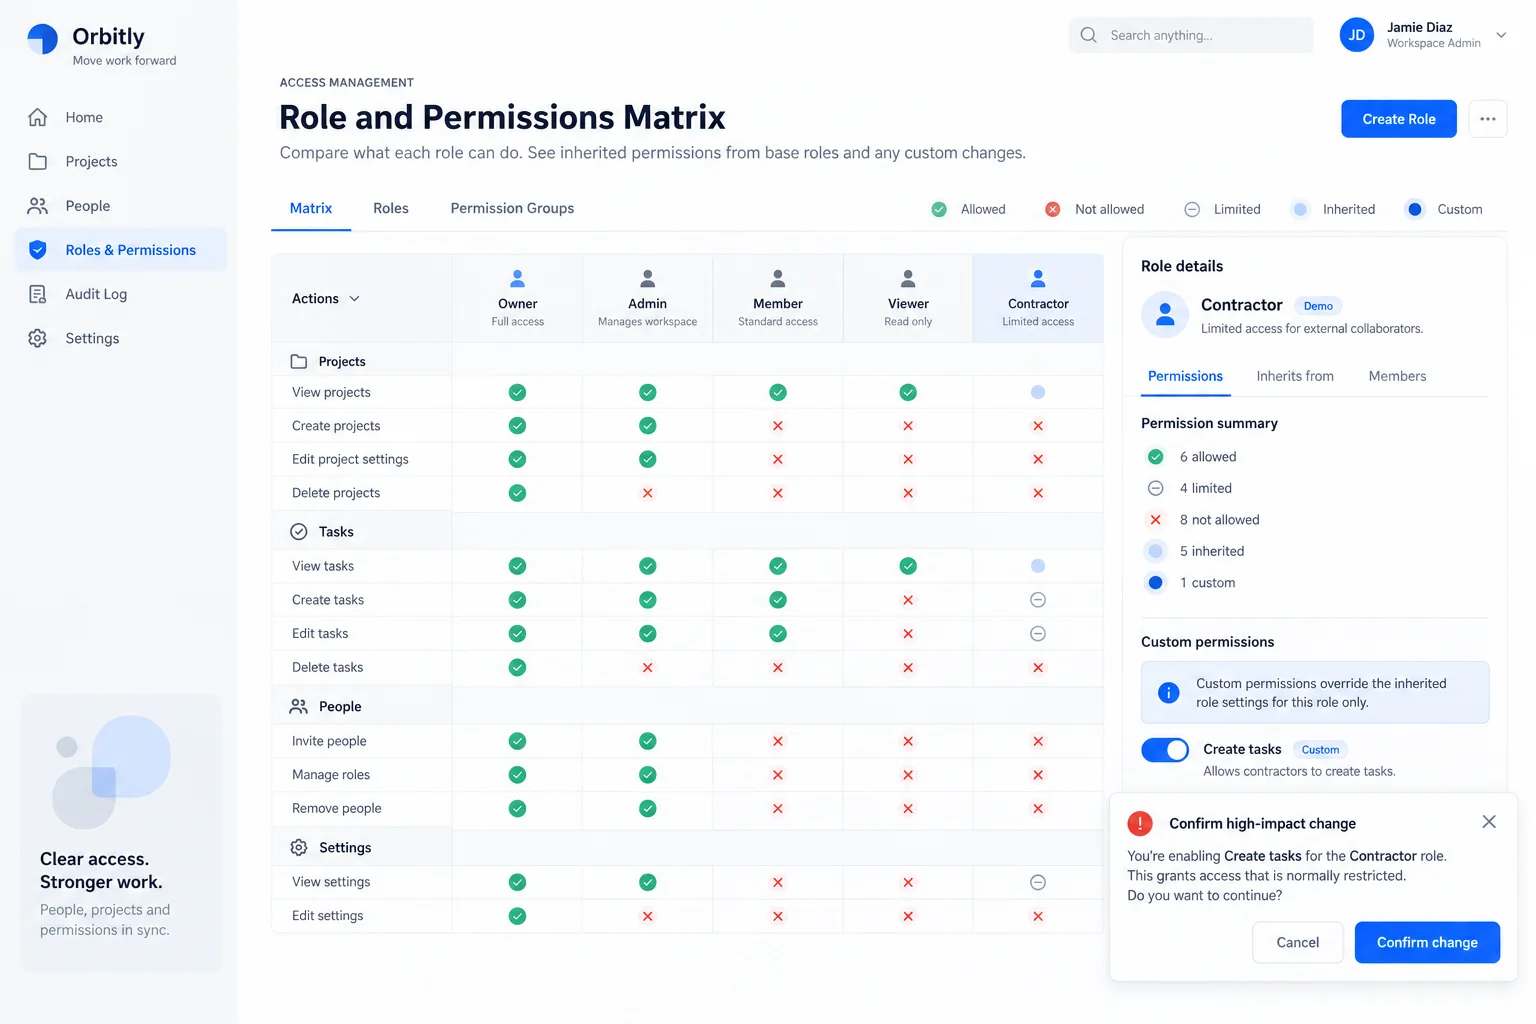Toggle Contractor's limited View settings cell
Screen dimensions: 1536x1024
[x=1038, y=882]
